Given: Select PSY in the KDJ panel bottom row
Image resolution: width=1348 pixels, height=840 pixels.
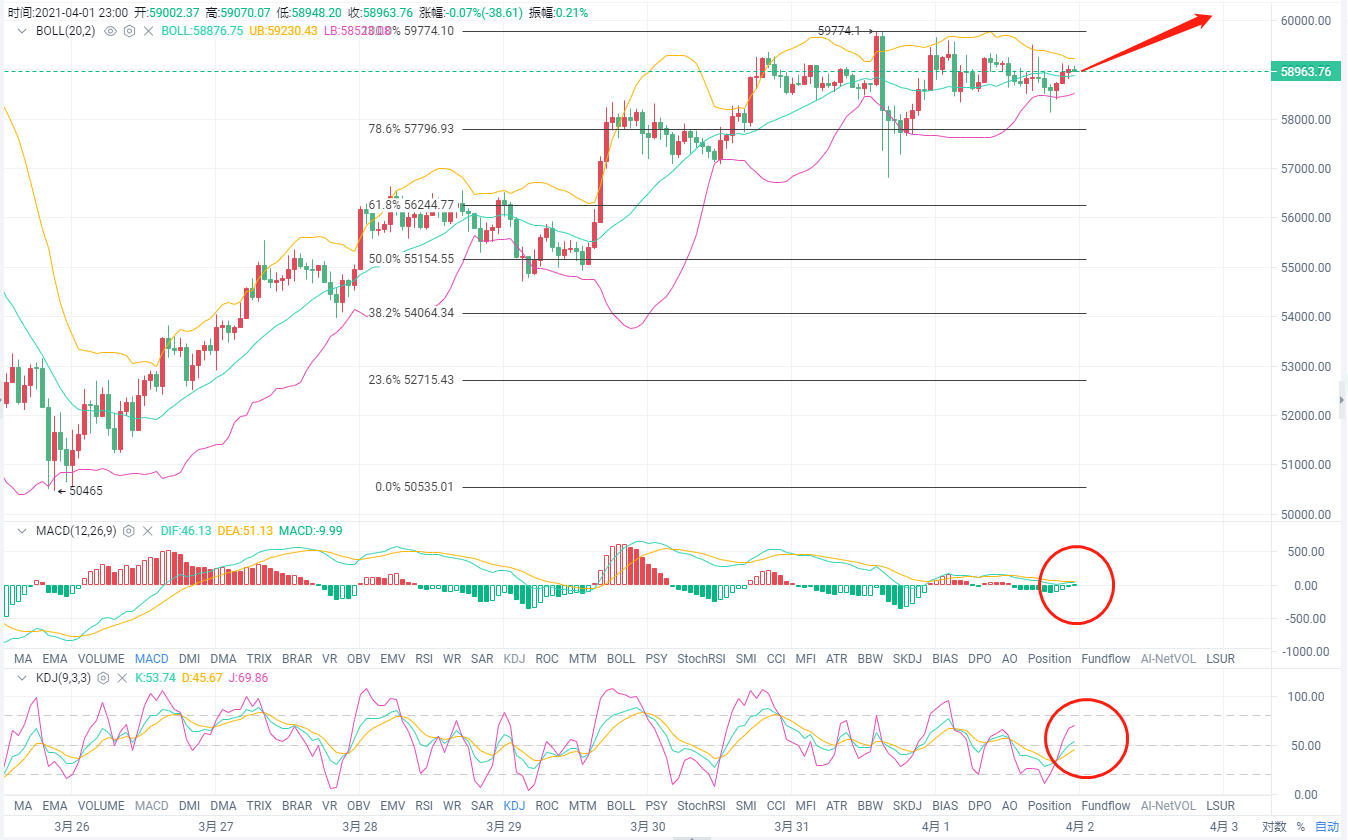Looking at the screenshot, I should coord(656,806).
